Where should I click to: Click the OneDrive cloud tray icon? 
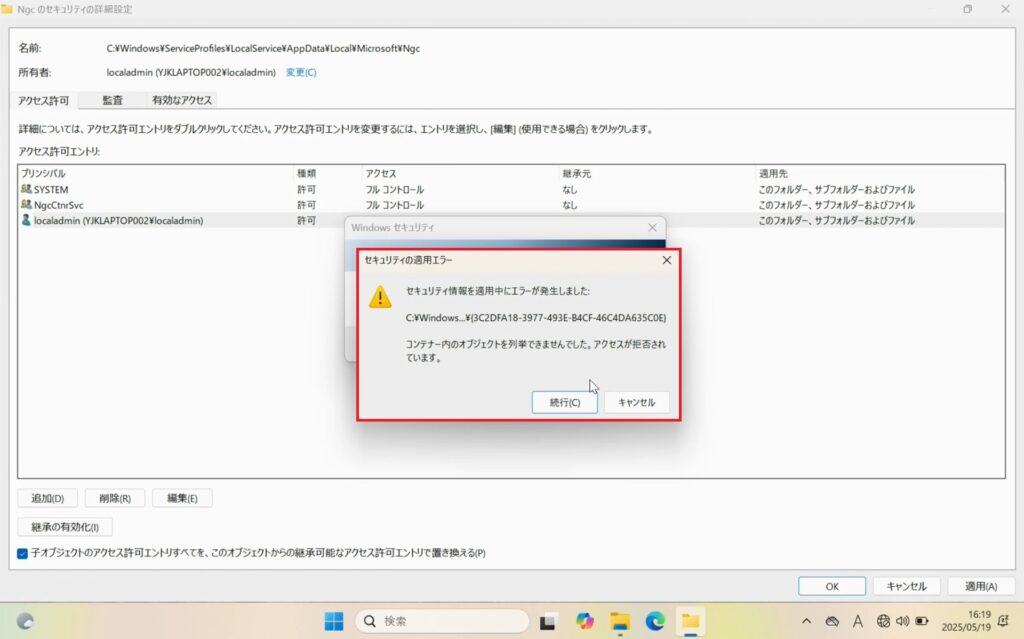[831, 621]
